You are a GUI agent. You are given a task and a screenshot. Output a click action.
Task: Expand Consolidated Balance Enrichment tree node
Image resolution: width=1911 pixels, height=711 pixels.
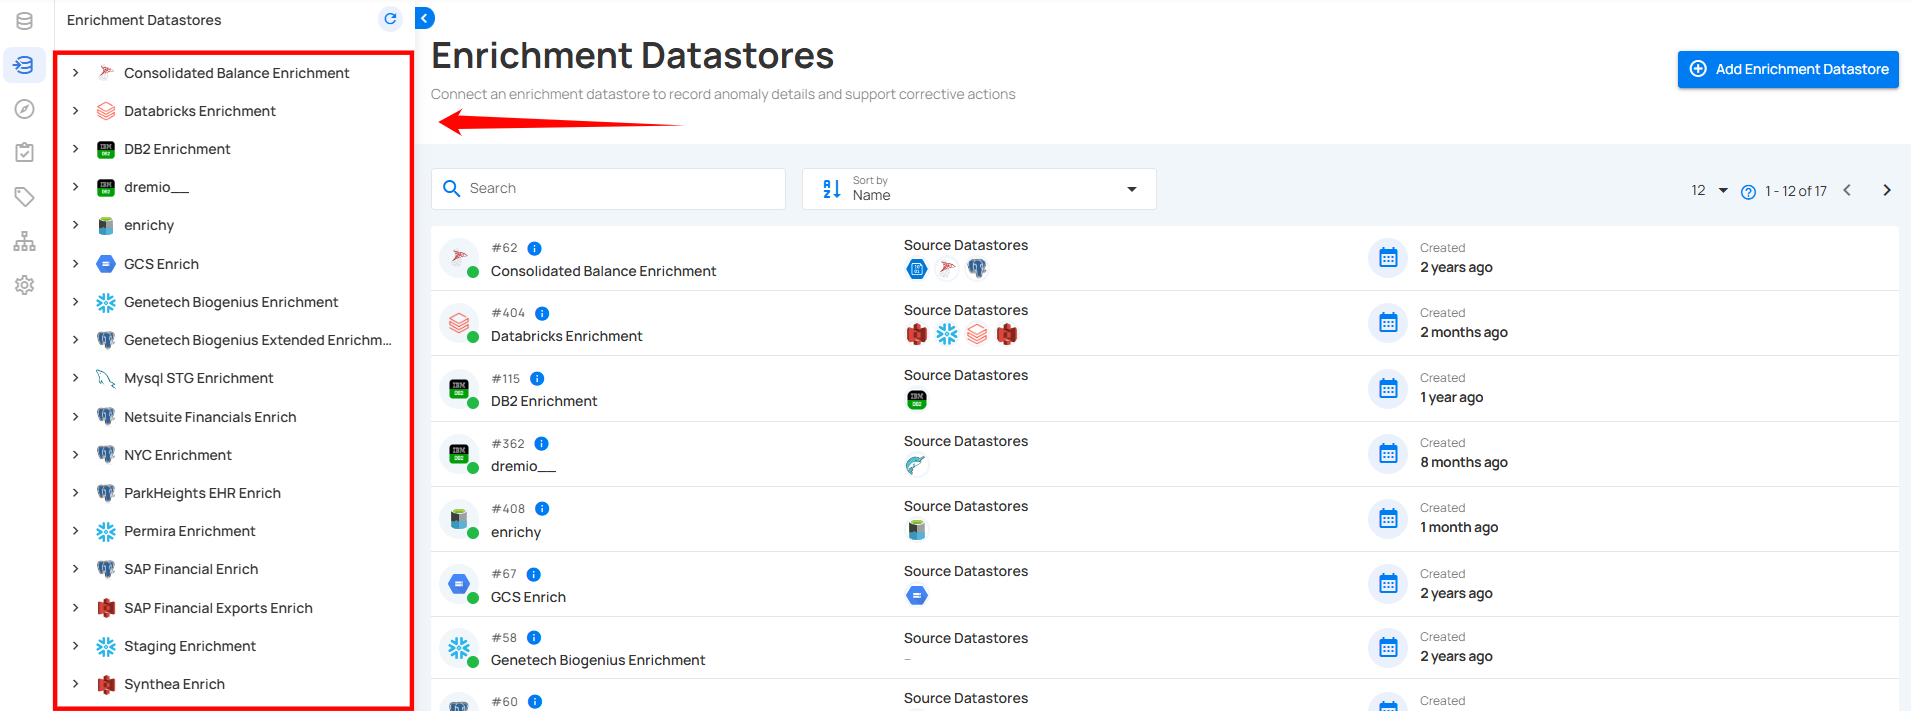(x=75, y=73)
